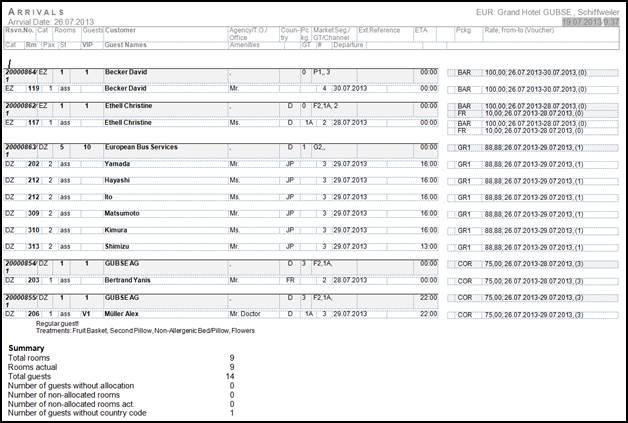Click the Guest Names subheader
The image size is (628, 423).
click(x=125, y=45)
